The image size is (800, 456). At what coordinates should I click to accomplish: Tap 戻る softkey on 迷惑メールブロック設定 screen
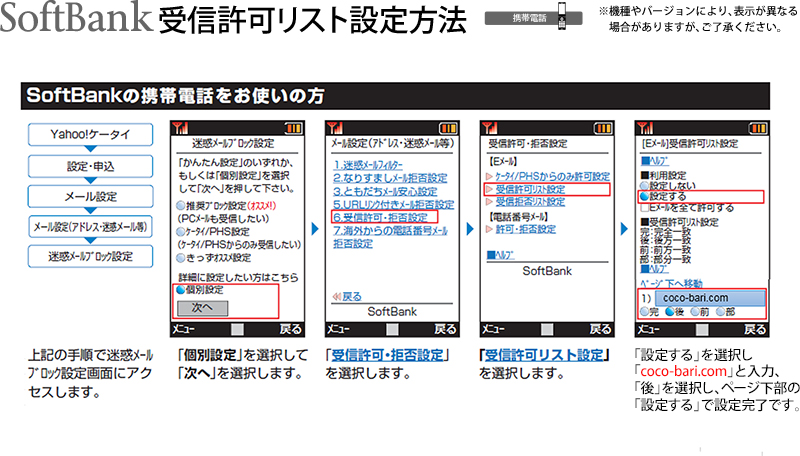point(290,330)
